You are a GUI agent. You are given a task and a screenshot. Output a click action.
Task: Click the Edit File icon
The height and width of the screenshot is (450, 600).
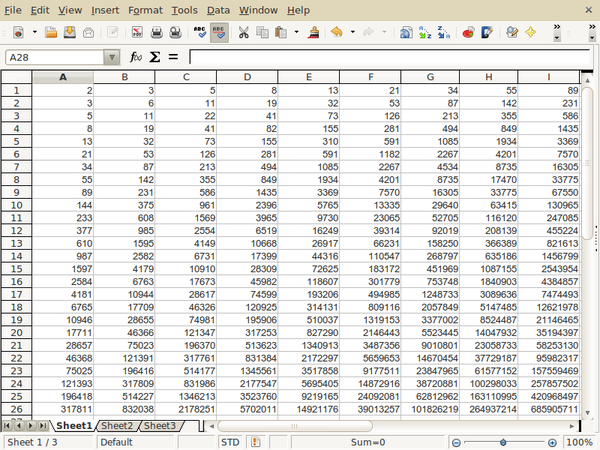[112, 33]
